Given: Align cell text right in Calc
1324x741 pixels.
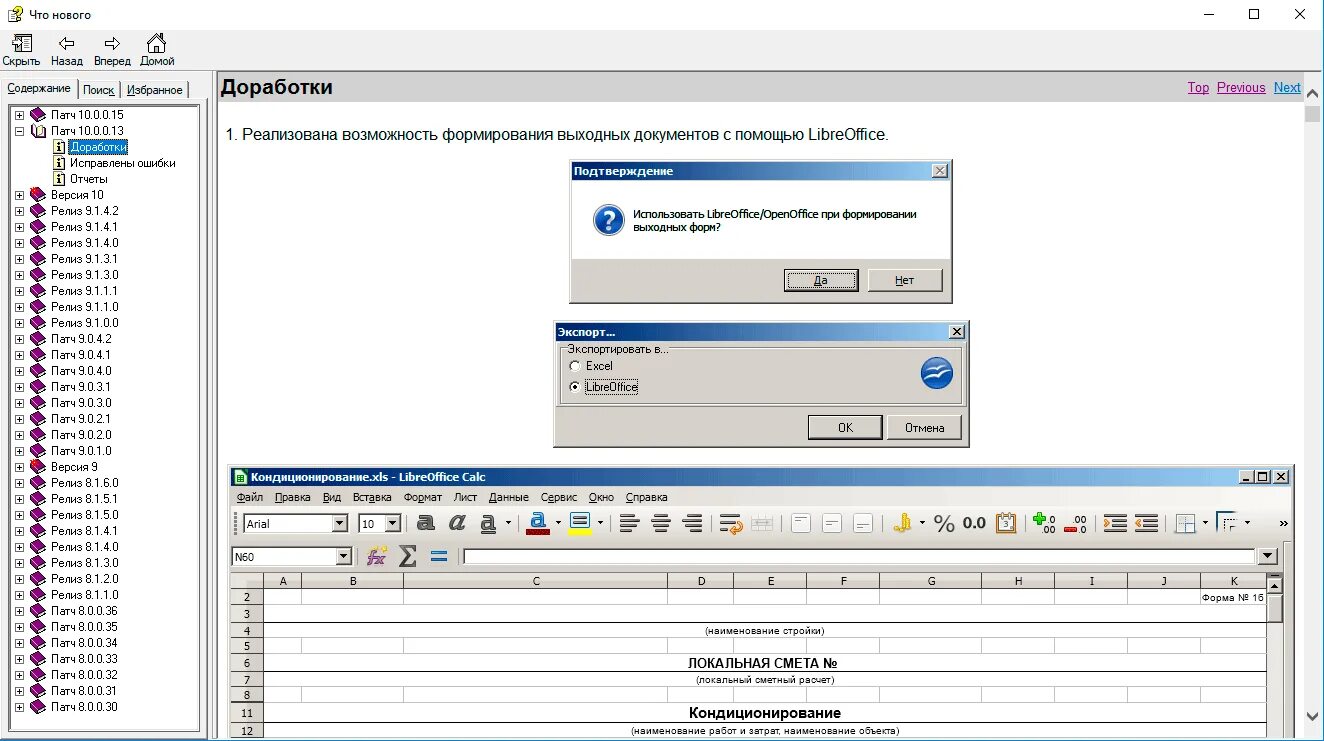Looking at the screenshot, I should (692, 523).
